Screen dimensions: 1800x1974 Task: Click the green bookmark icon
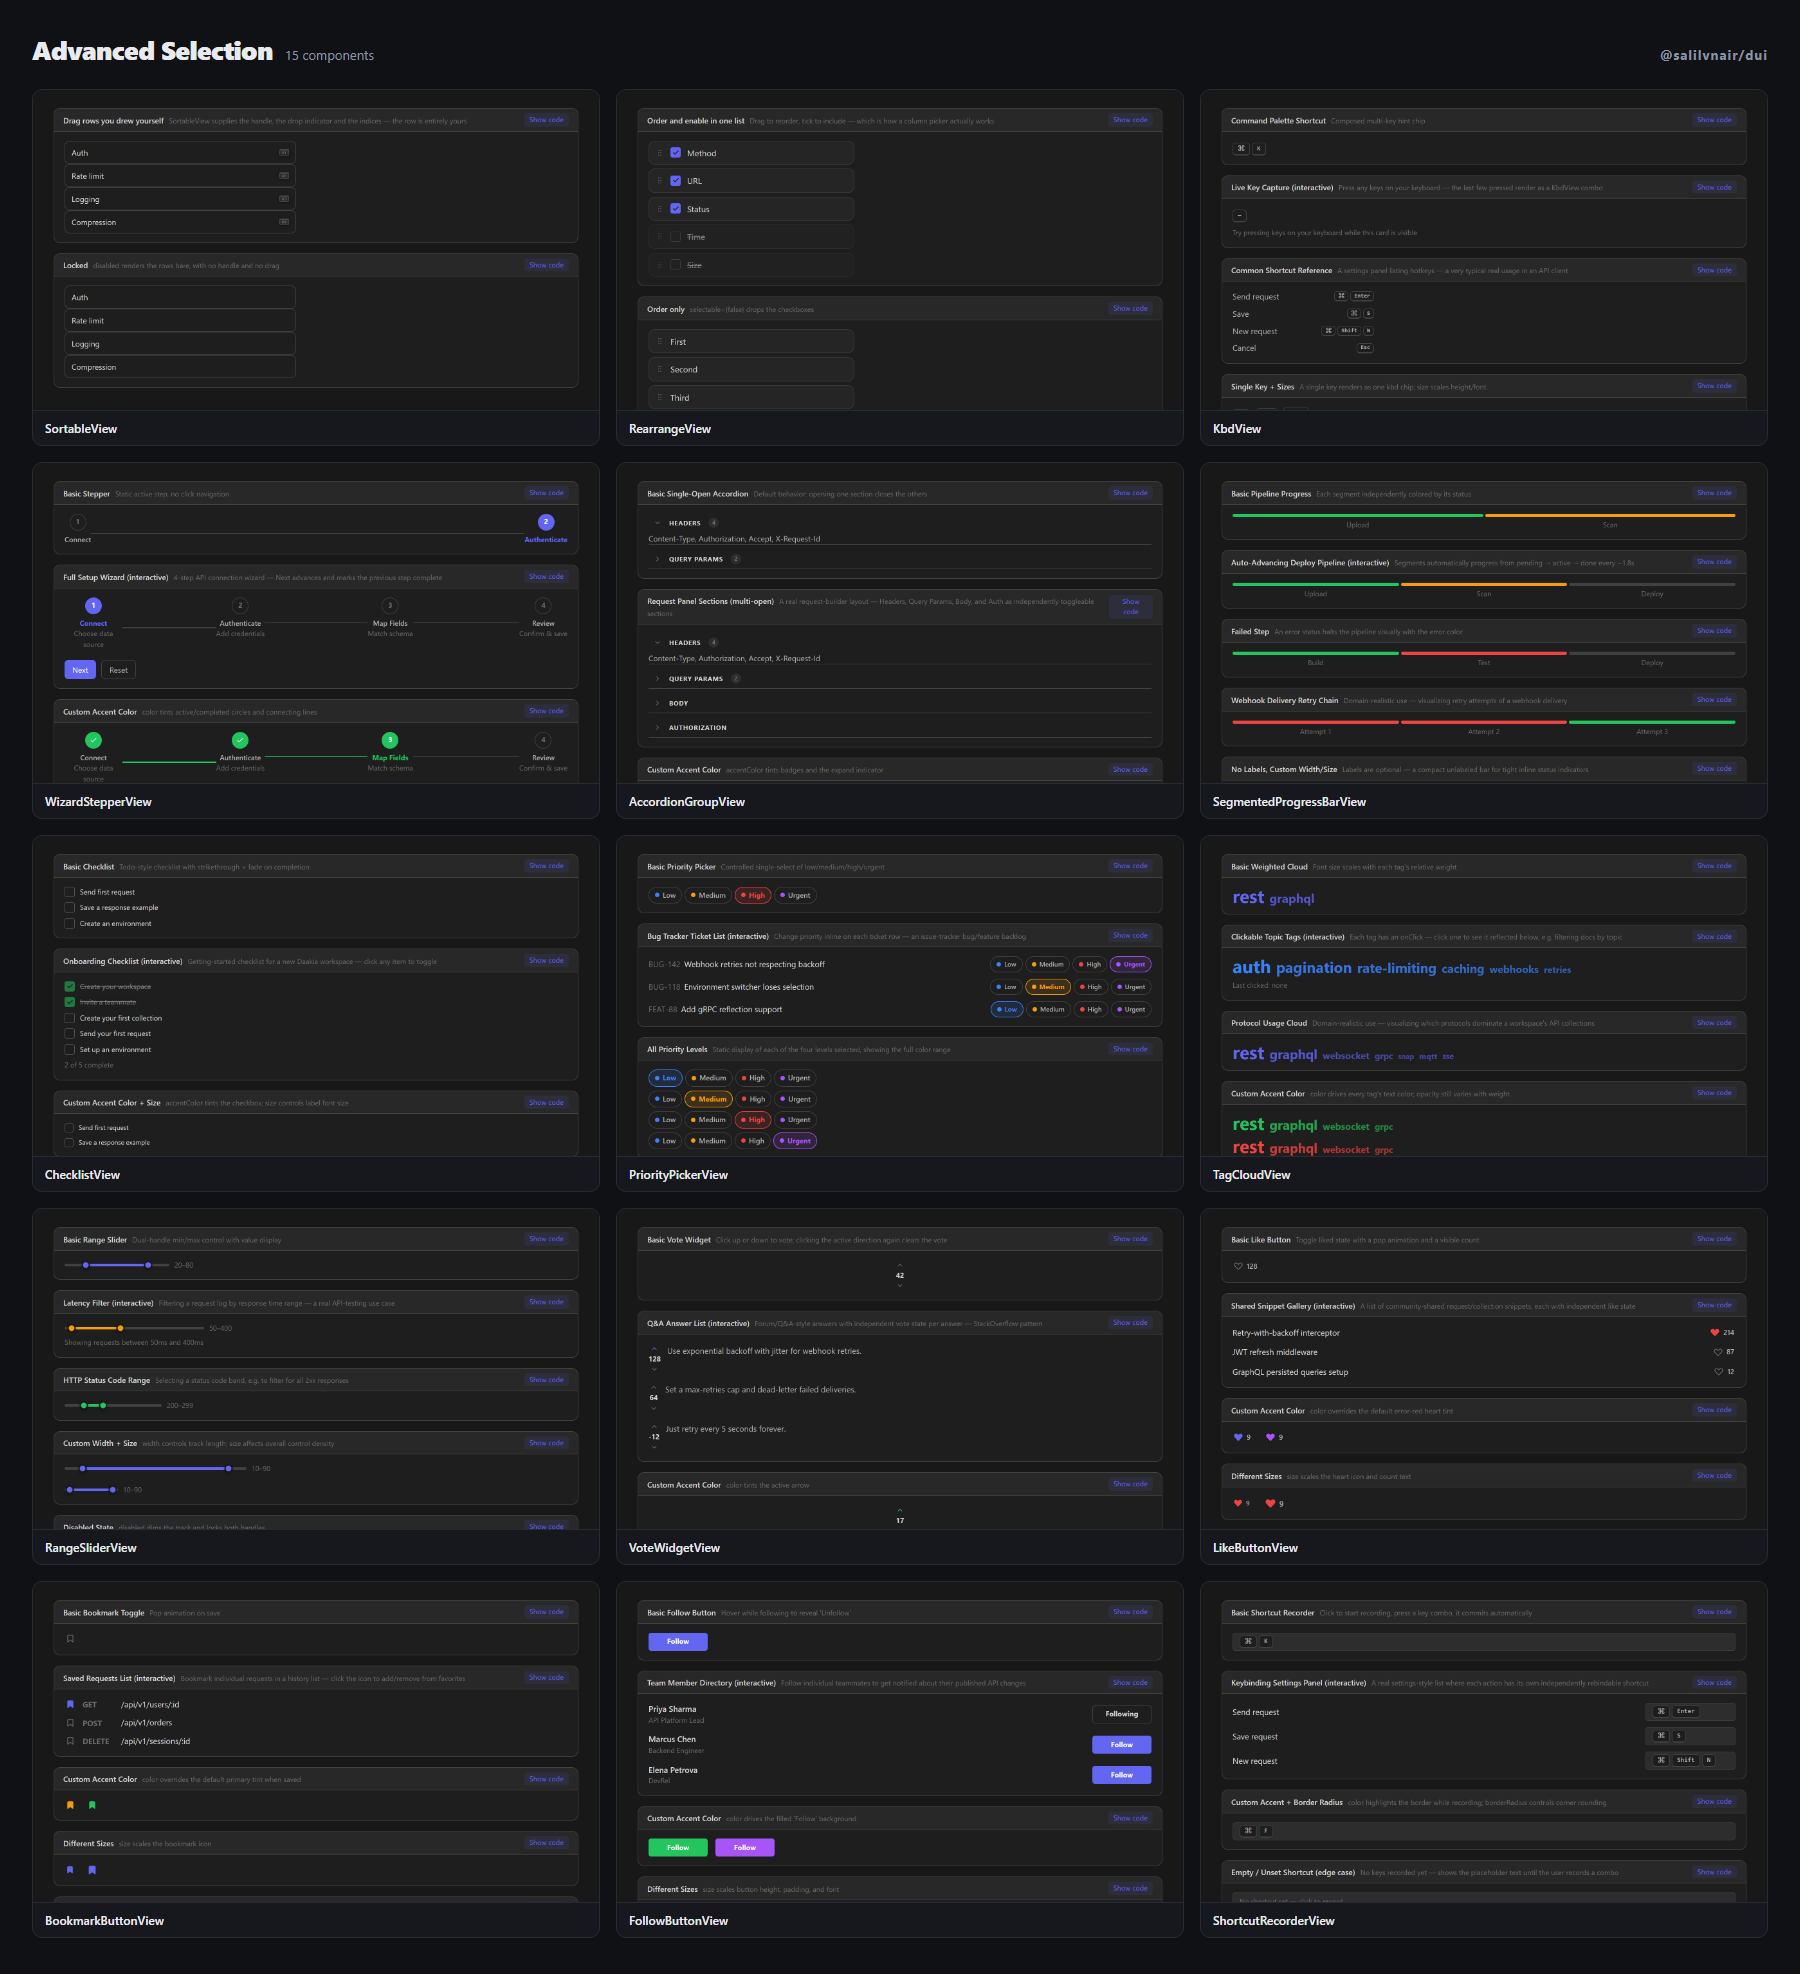(92, 1805)
